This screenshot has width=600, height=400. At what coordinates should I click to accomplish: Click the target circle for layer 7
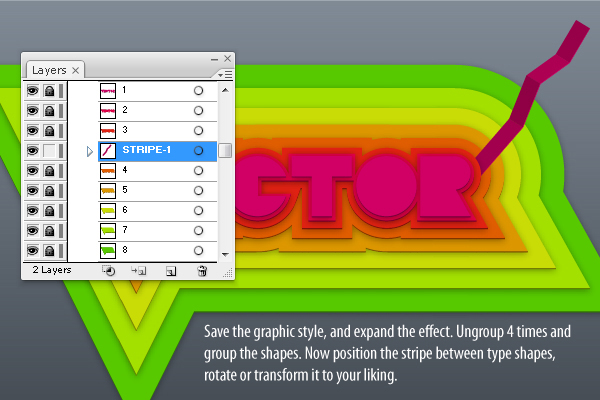[198, 230]
